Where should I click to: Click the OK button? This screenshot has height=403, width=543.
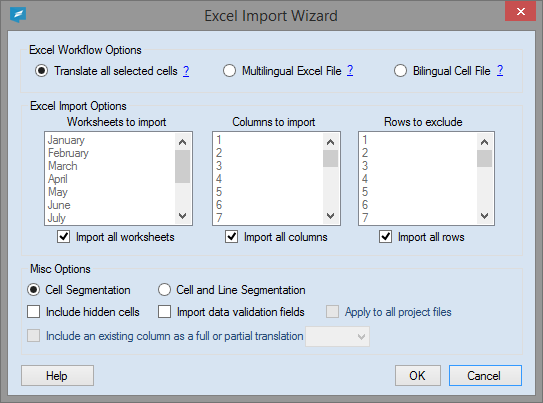[x=418, y=376]
